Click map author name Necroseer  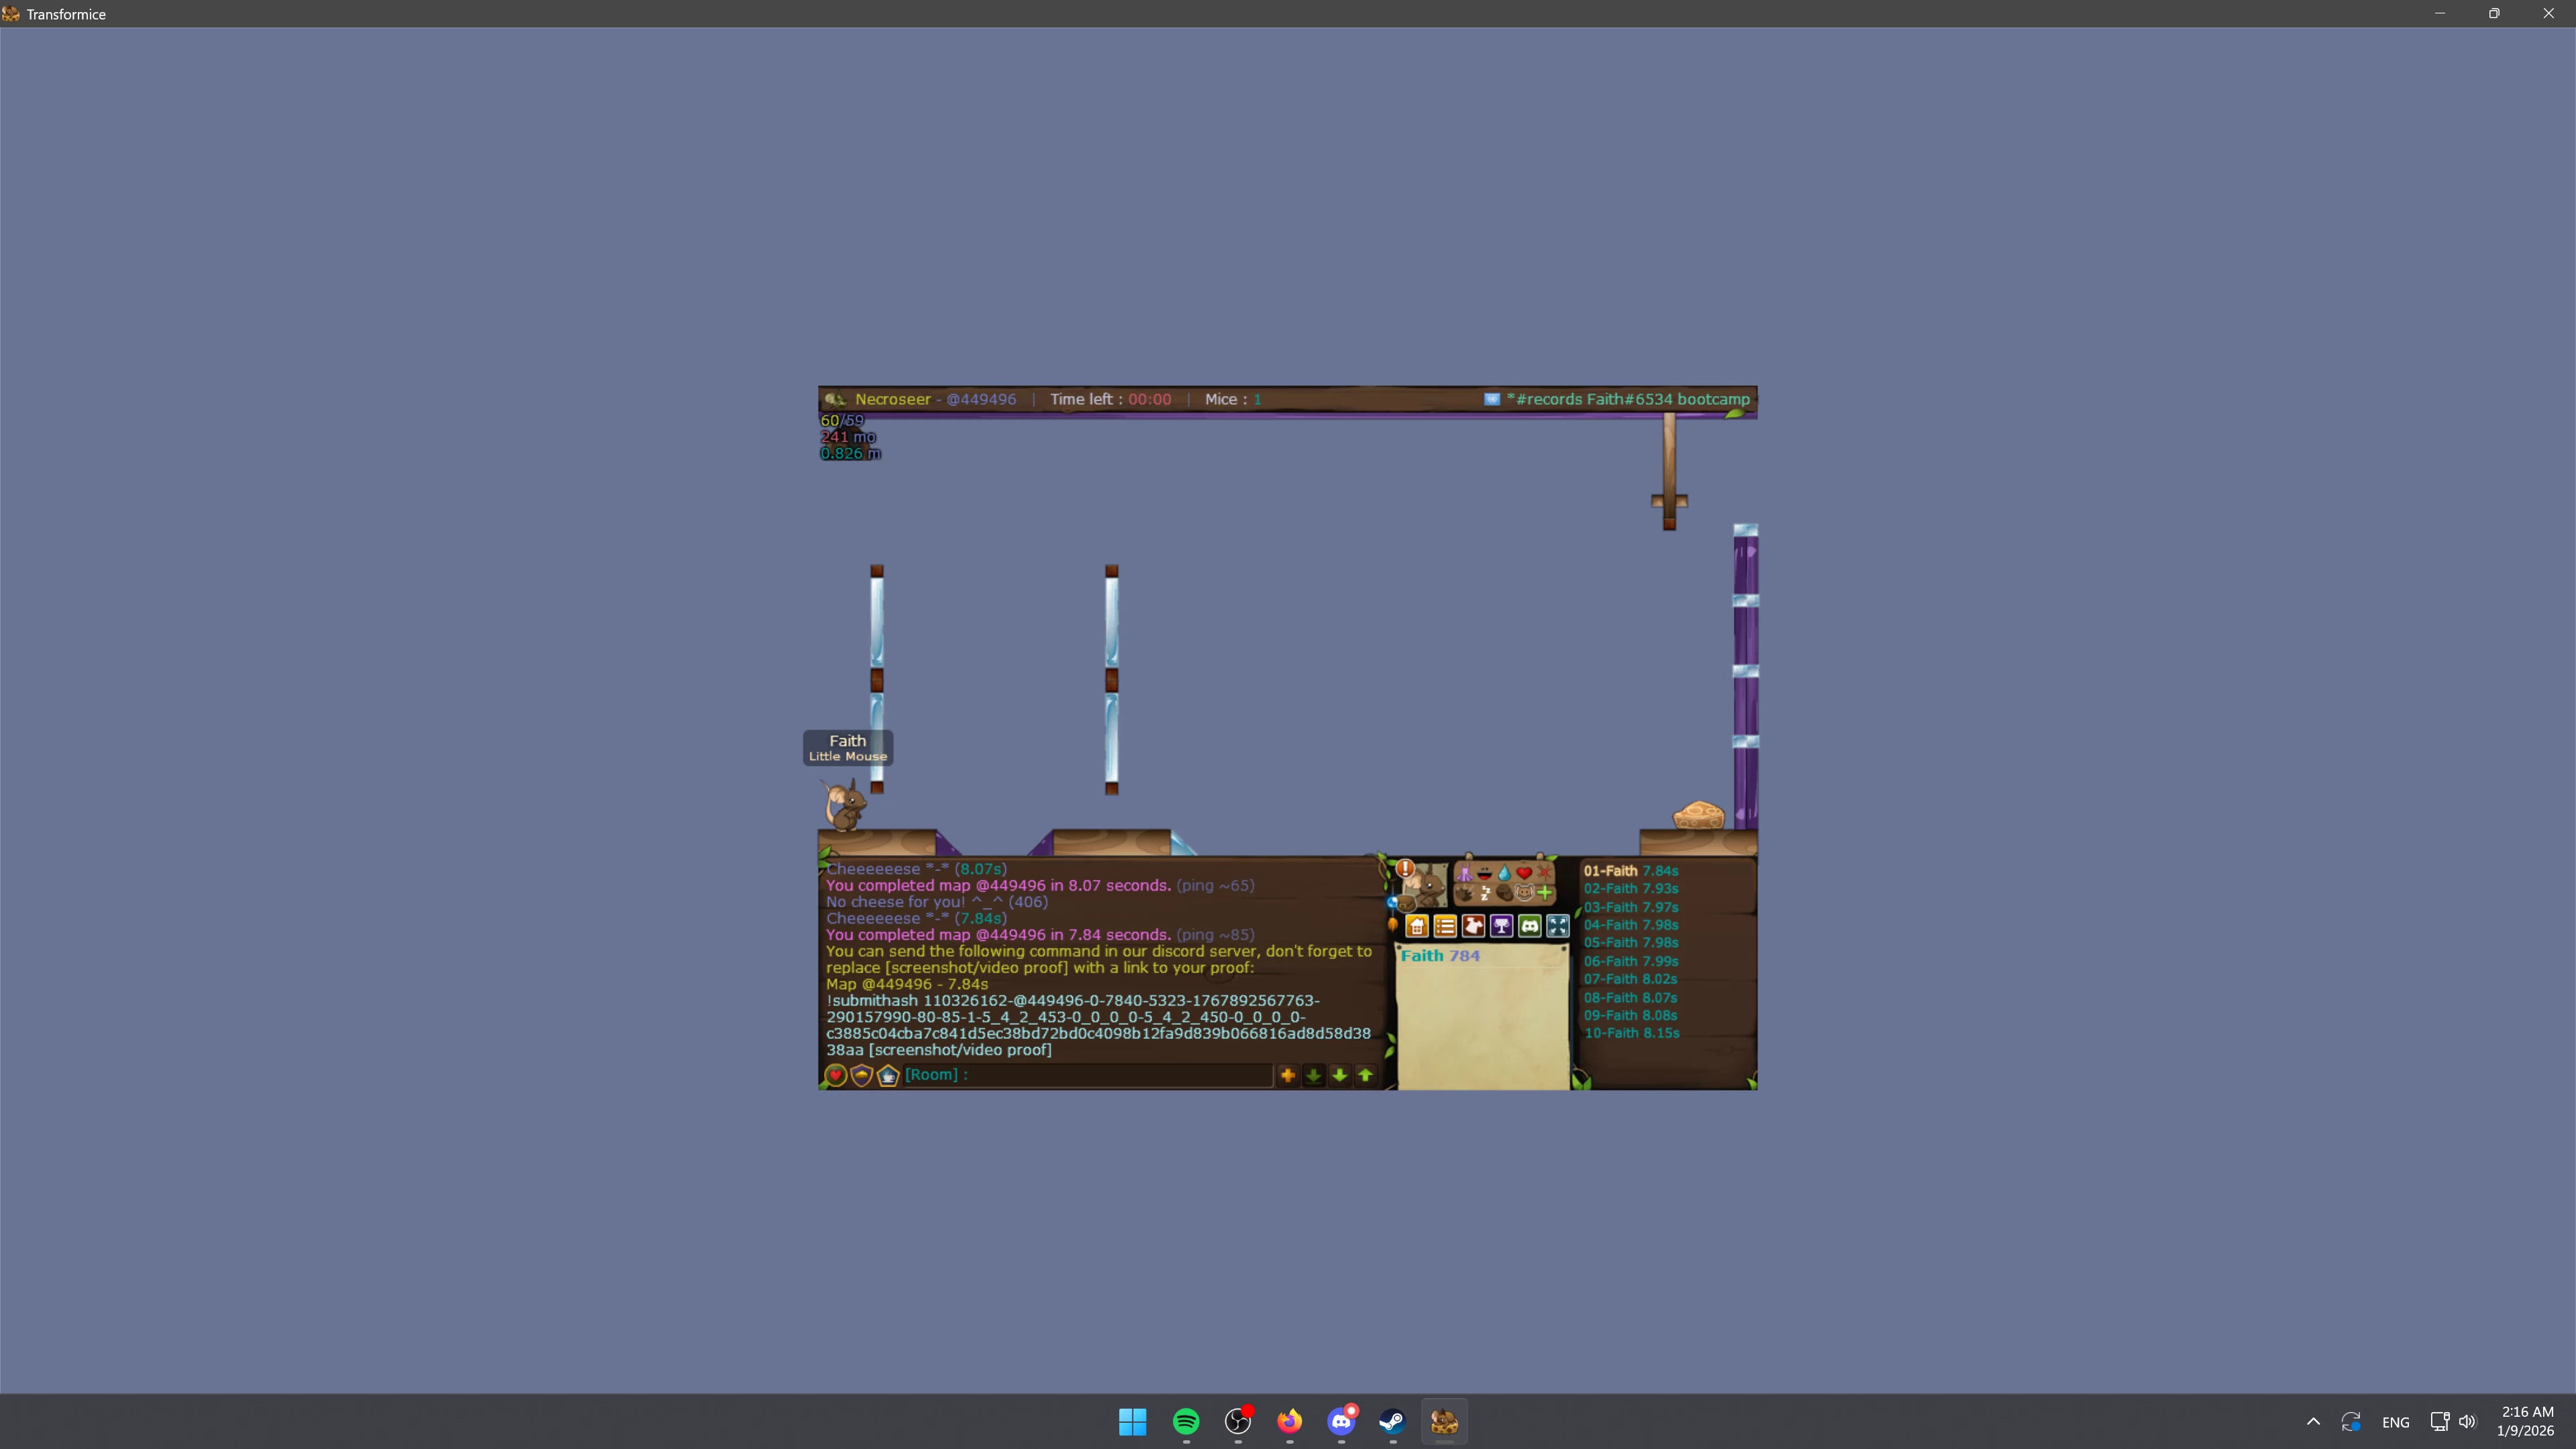[x=893, y=399]
